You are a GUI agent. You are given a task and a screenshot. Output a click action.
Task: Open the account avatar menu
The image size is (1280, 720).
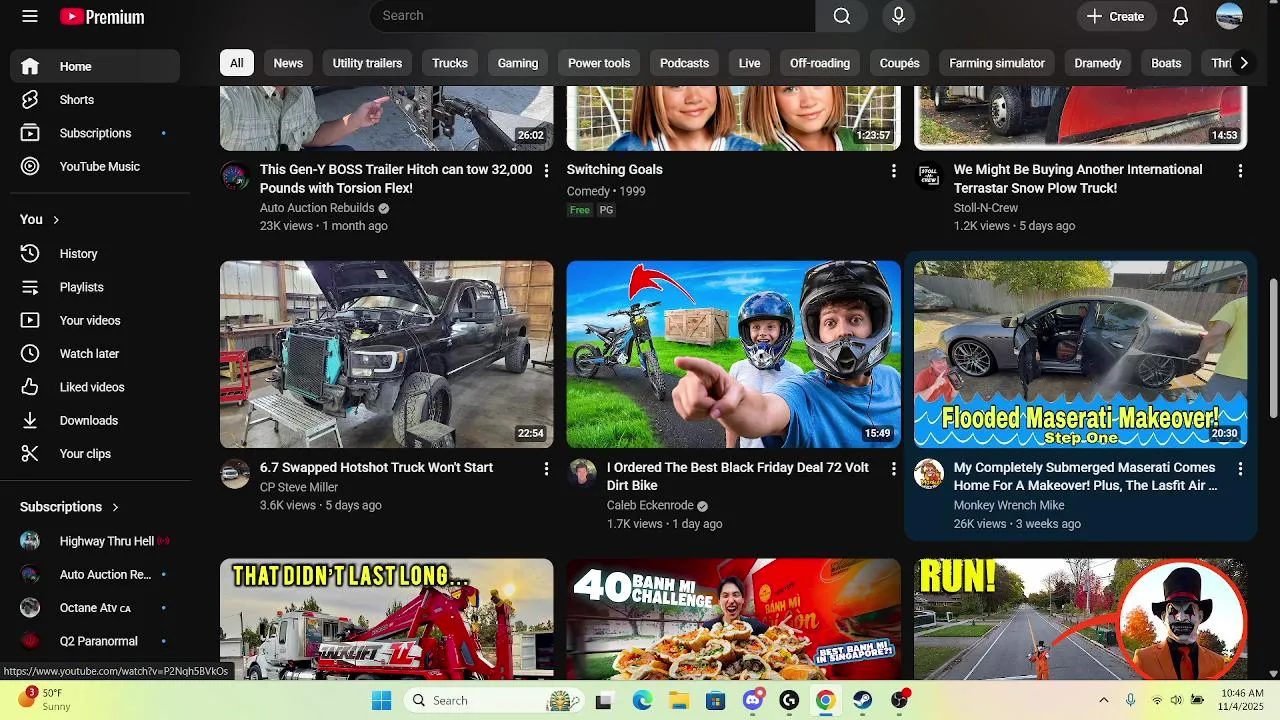(1229, 16)
